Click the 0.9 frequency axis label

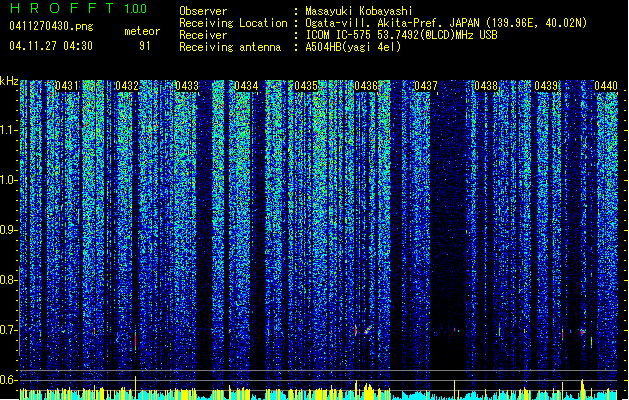pos(8,230)
